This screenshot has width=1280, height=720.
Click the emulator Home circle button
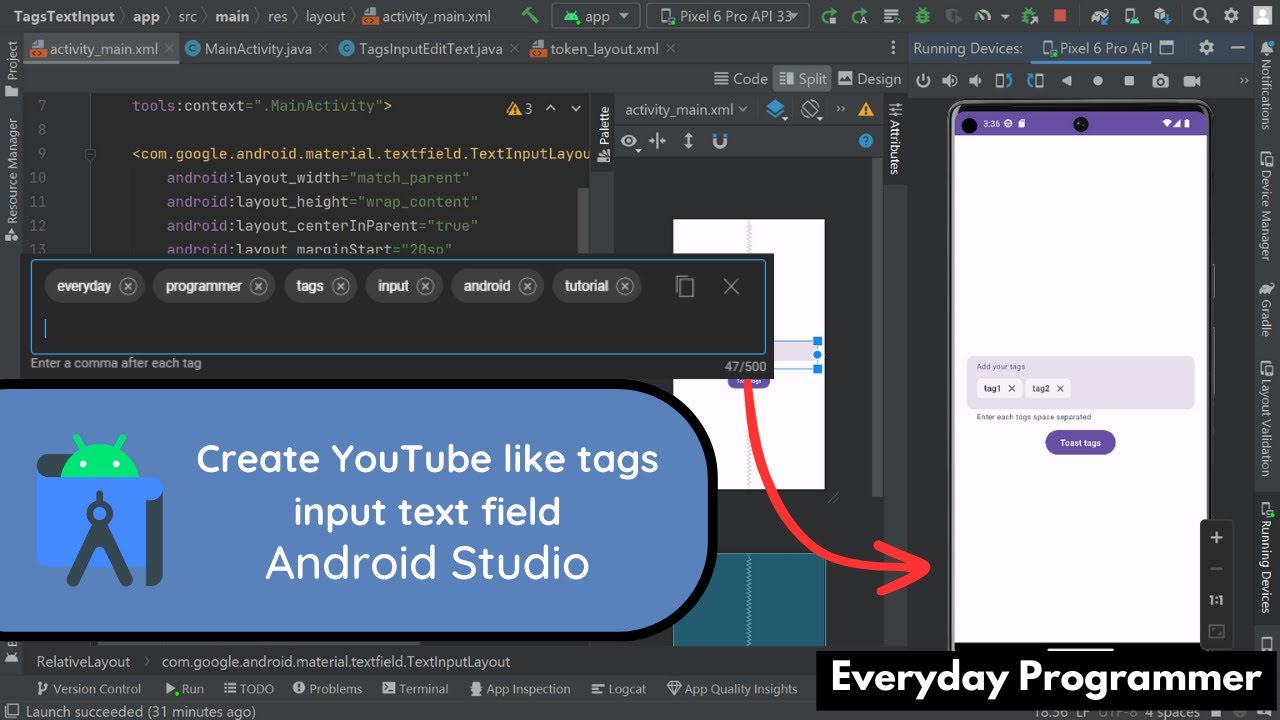tap(1098, 81)
